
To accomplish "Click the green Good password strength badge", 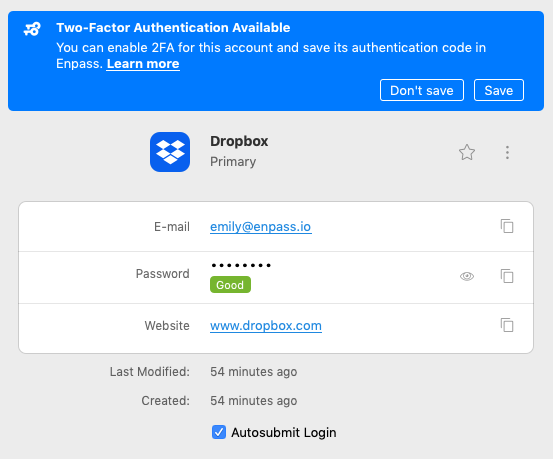I will [230, 285].
